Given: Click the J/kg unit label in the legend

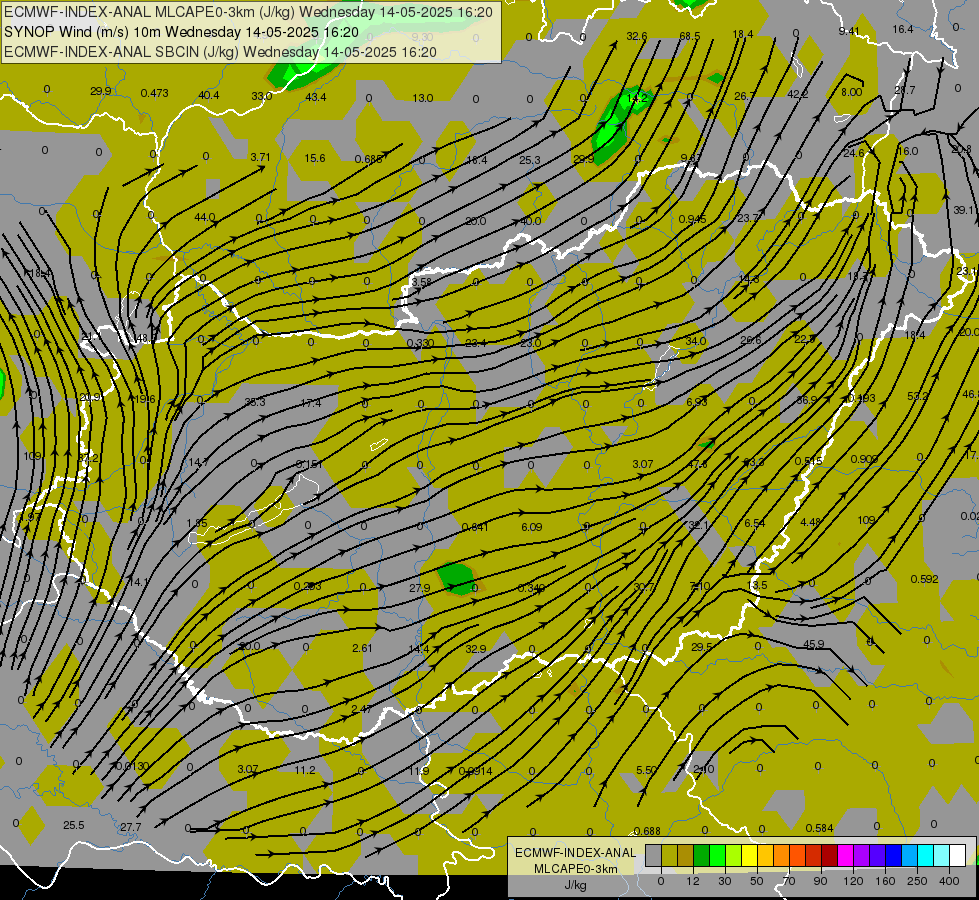Looking at the screenshot, I should tap(575, 885).
